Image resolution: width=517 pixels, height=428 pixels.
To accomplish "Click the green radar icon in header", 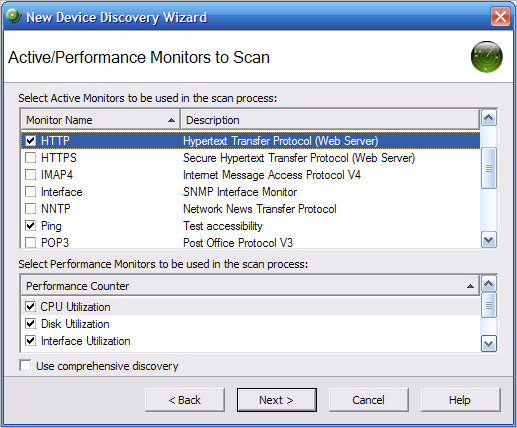I will pyautogui.click(x=487, y=57).
